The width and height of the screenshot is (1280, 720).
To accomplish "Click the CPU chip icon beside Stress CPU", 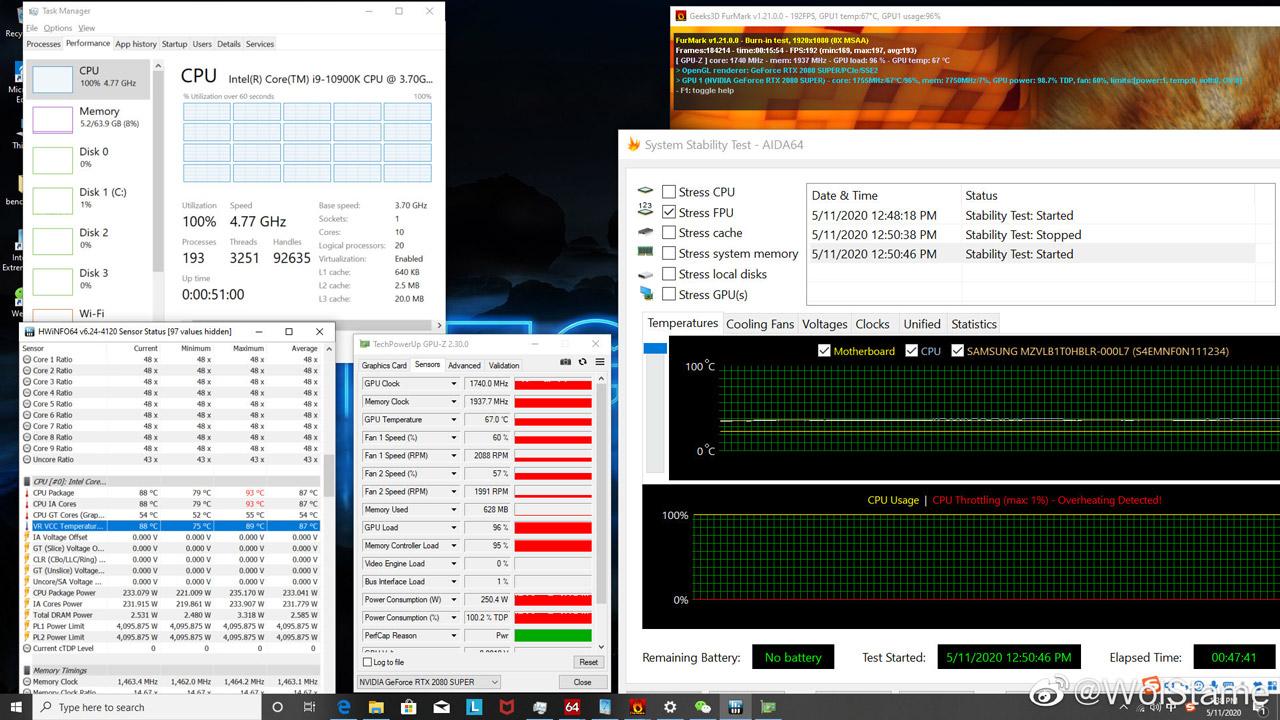I will [645, 191].
